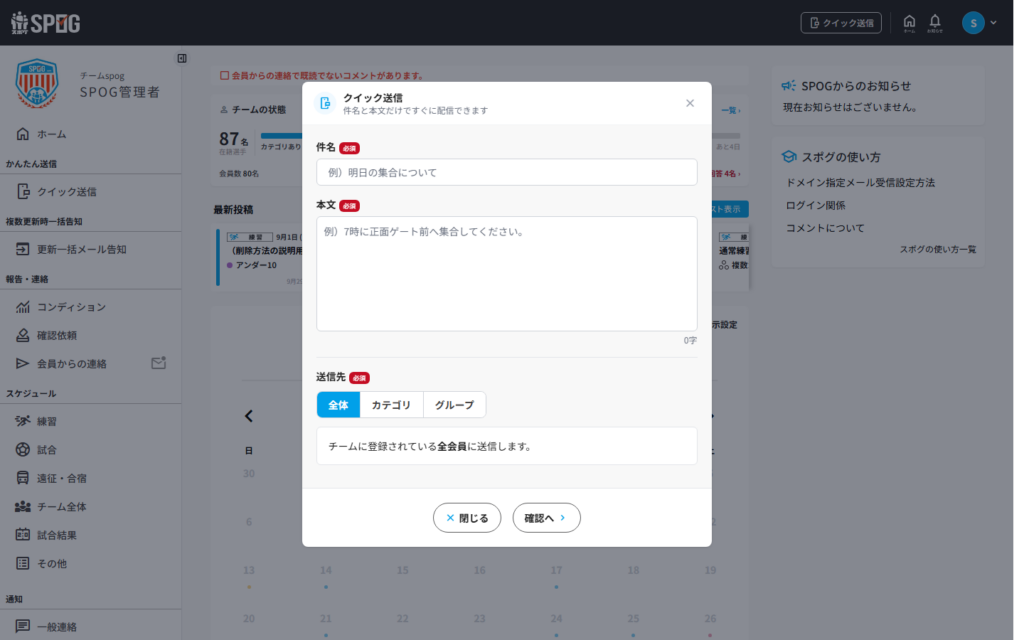The height and width of the screenshot is (640, 1024).
Task: Click the 試合結果 scoreboard icon
Action: 23,535
